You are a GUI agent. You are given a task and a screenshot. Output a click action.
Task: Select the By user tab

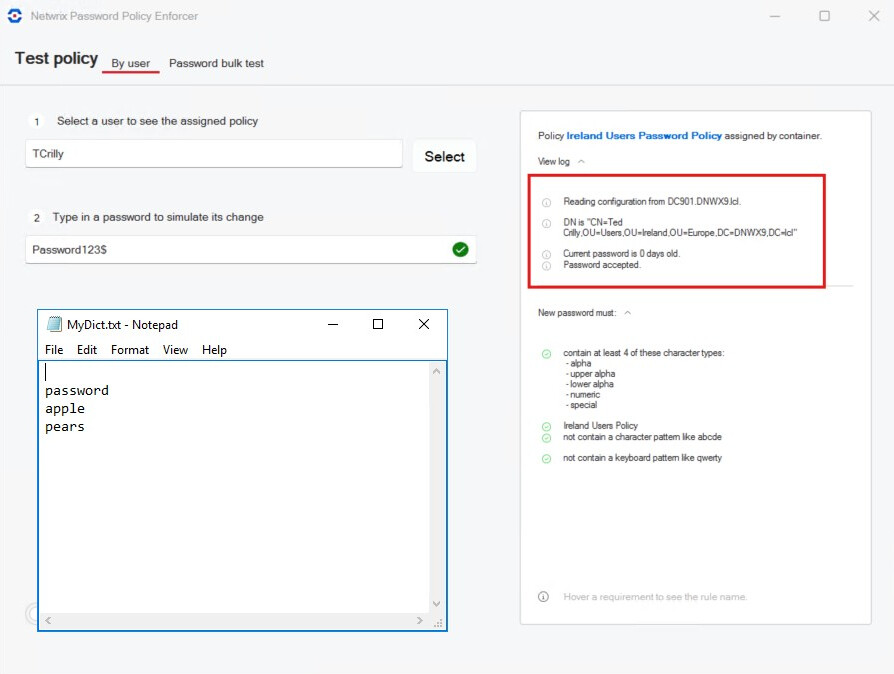[131, 63]
